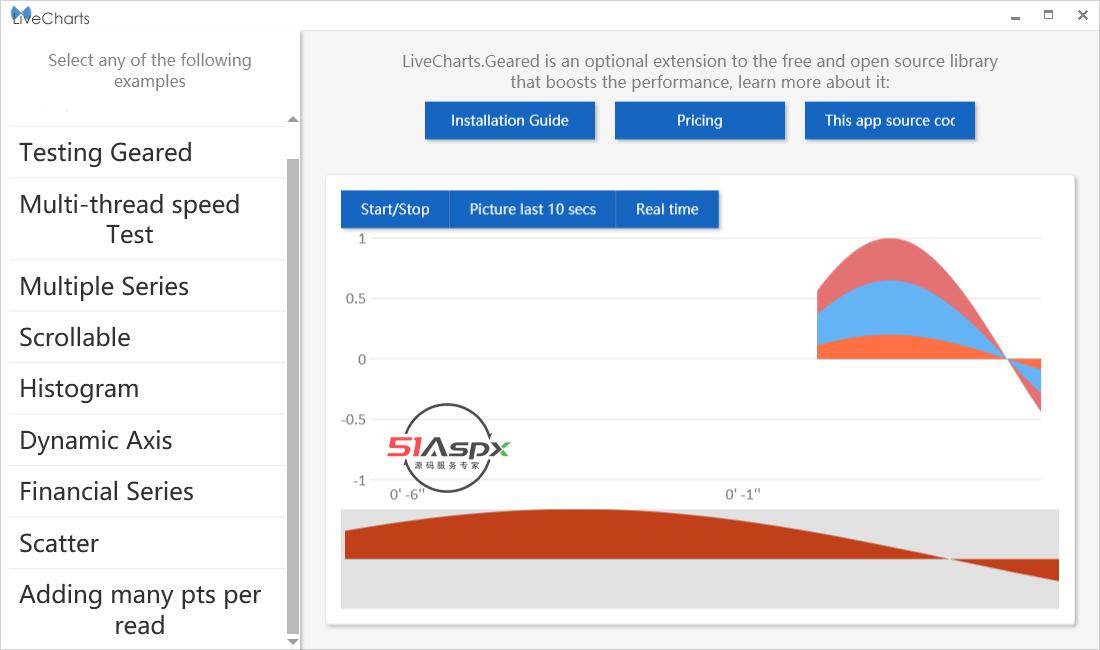The image size is (1100, 650).
Task: Click This app source code button
Action: (890, 121)
